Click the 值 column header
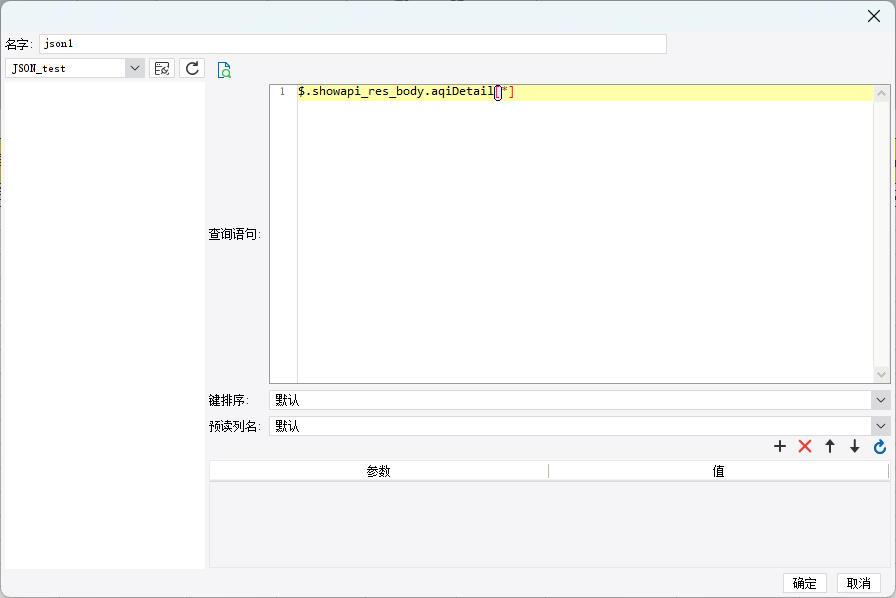Screen dimensions: 896x598 click(x=718, y=471)
